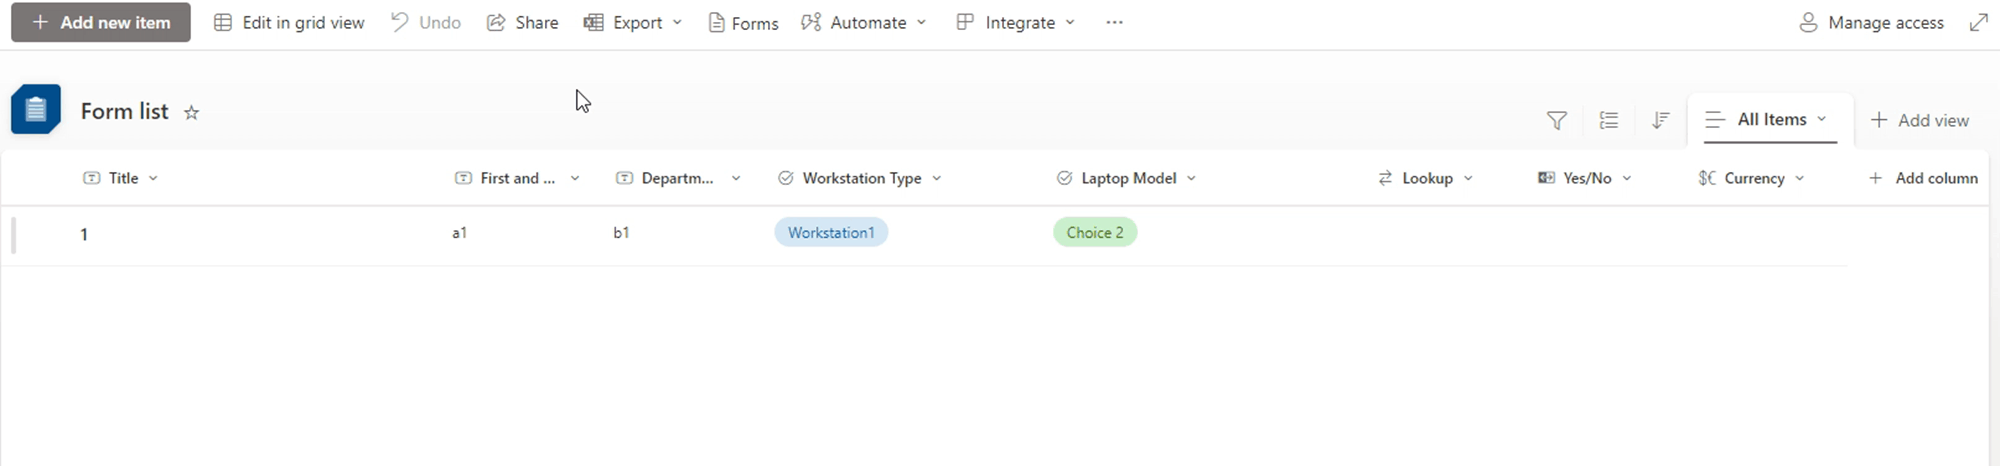Click the sort order icon
Viewport: 2000px width, 466px height.
1660,121
